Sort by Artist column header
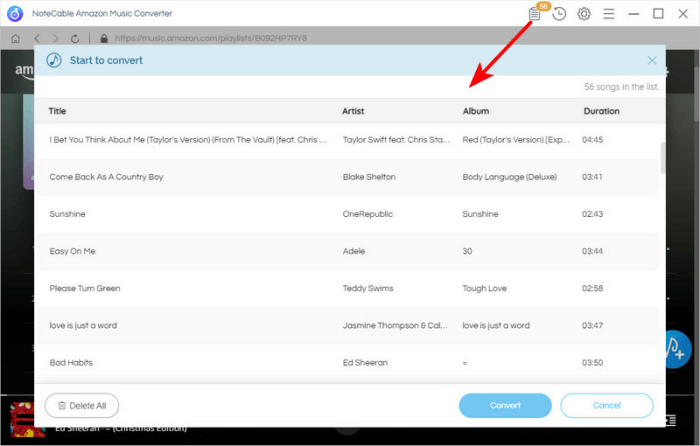 click(x=353, y=111)
